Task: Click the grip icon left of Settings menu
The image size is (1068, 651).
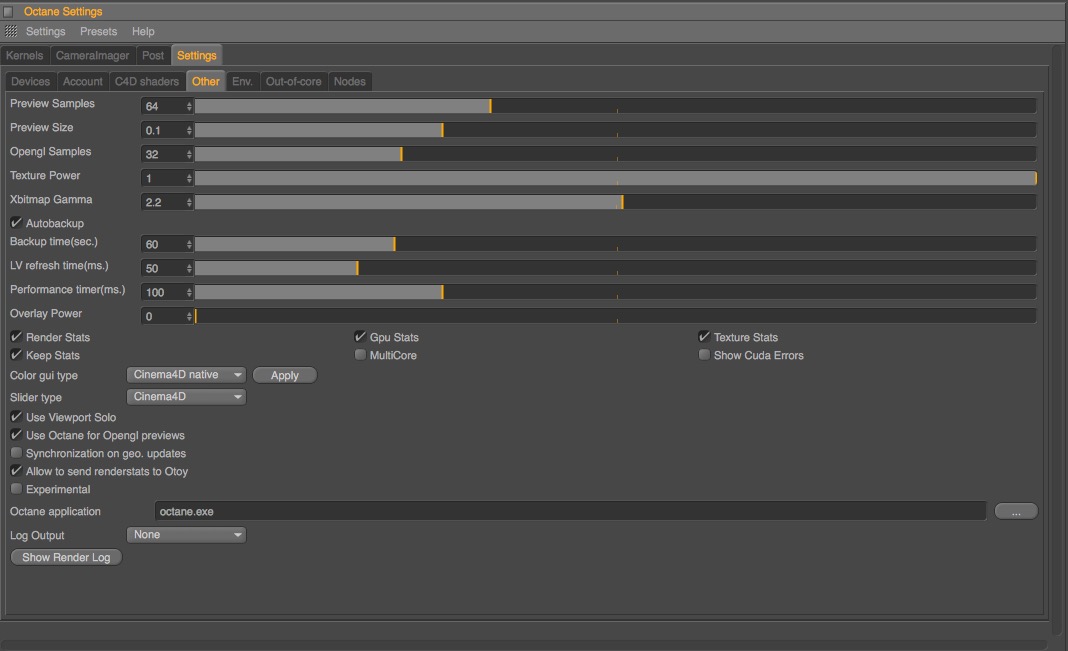Action: [11, 32]
